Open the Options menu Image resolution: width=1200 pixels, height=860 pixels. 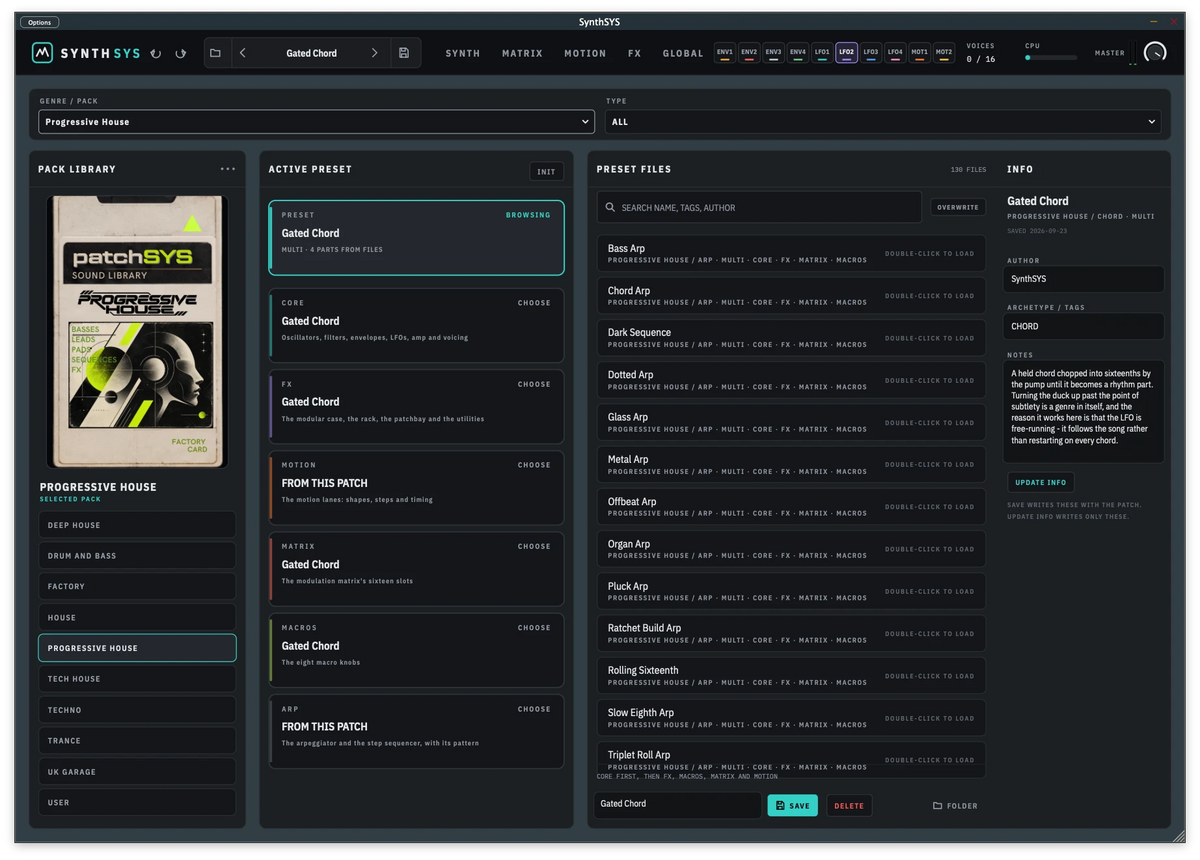coord(39,22)
